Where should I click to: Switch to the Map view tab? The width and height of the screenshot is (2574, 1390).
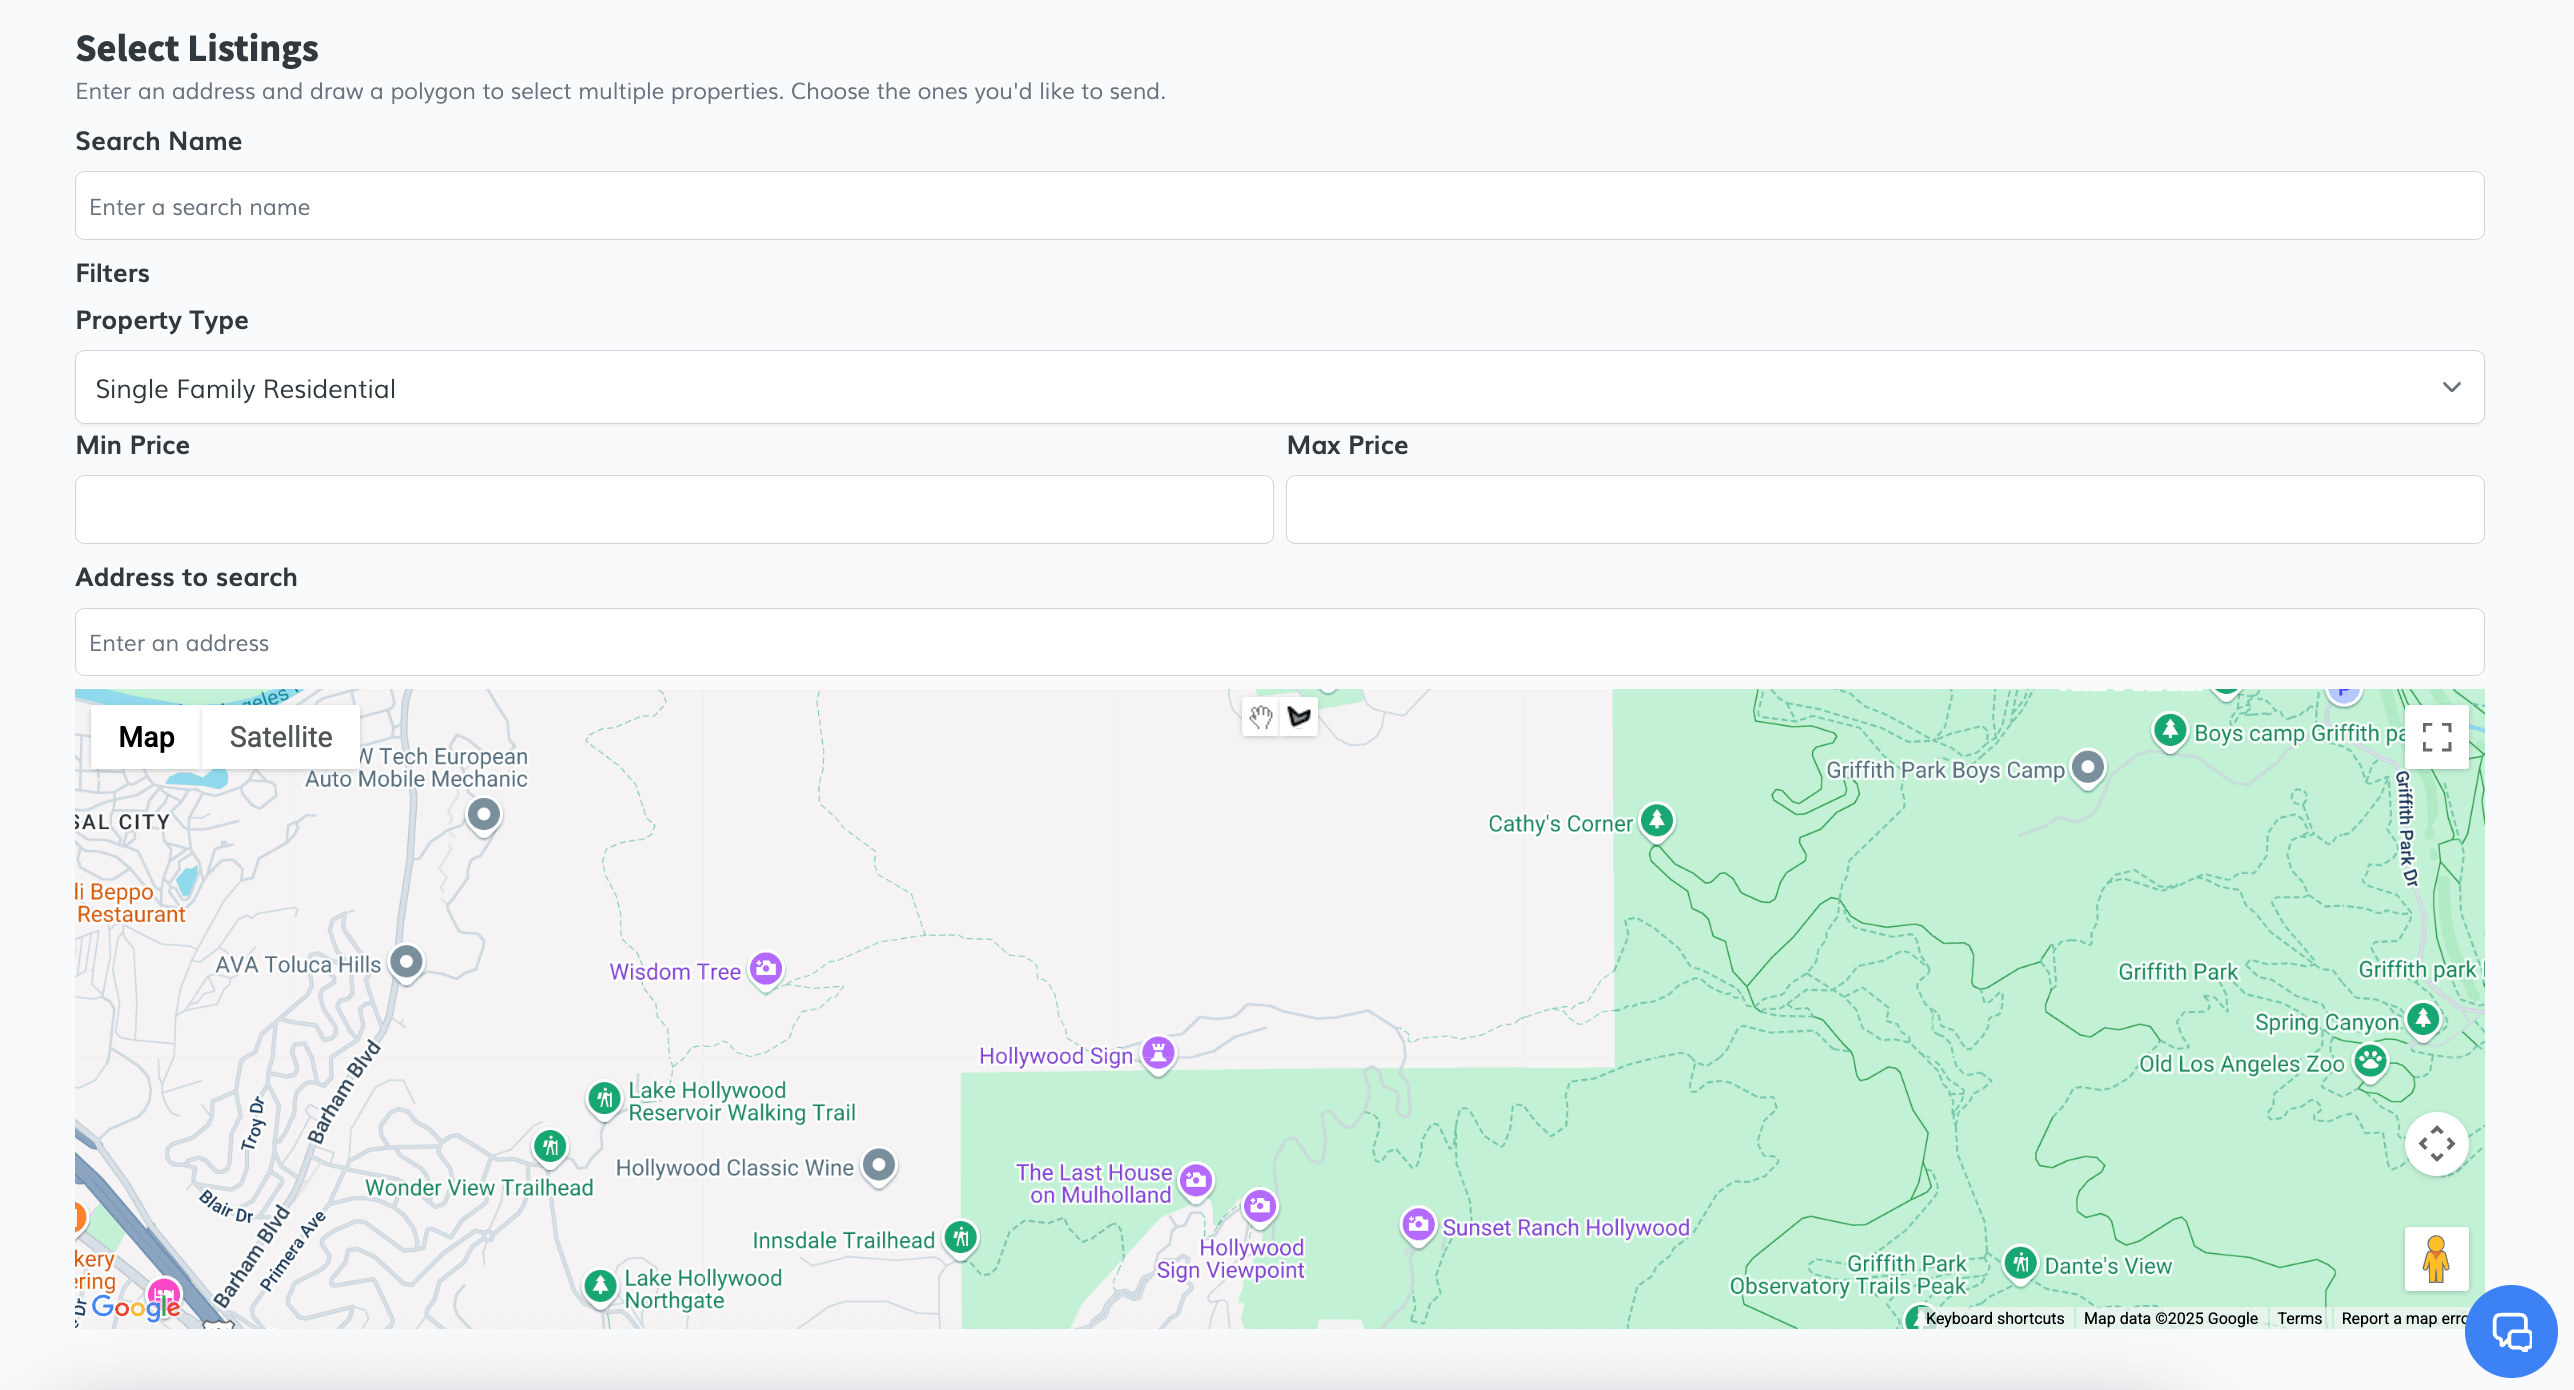pyautogui.click(x=146, y=737)
